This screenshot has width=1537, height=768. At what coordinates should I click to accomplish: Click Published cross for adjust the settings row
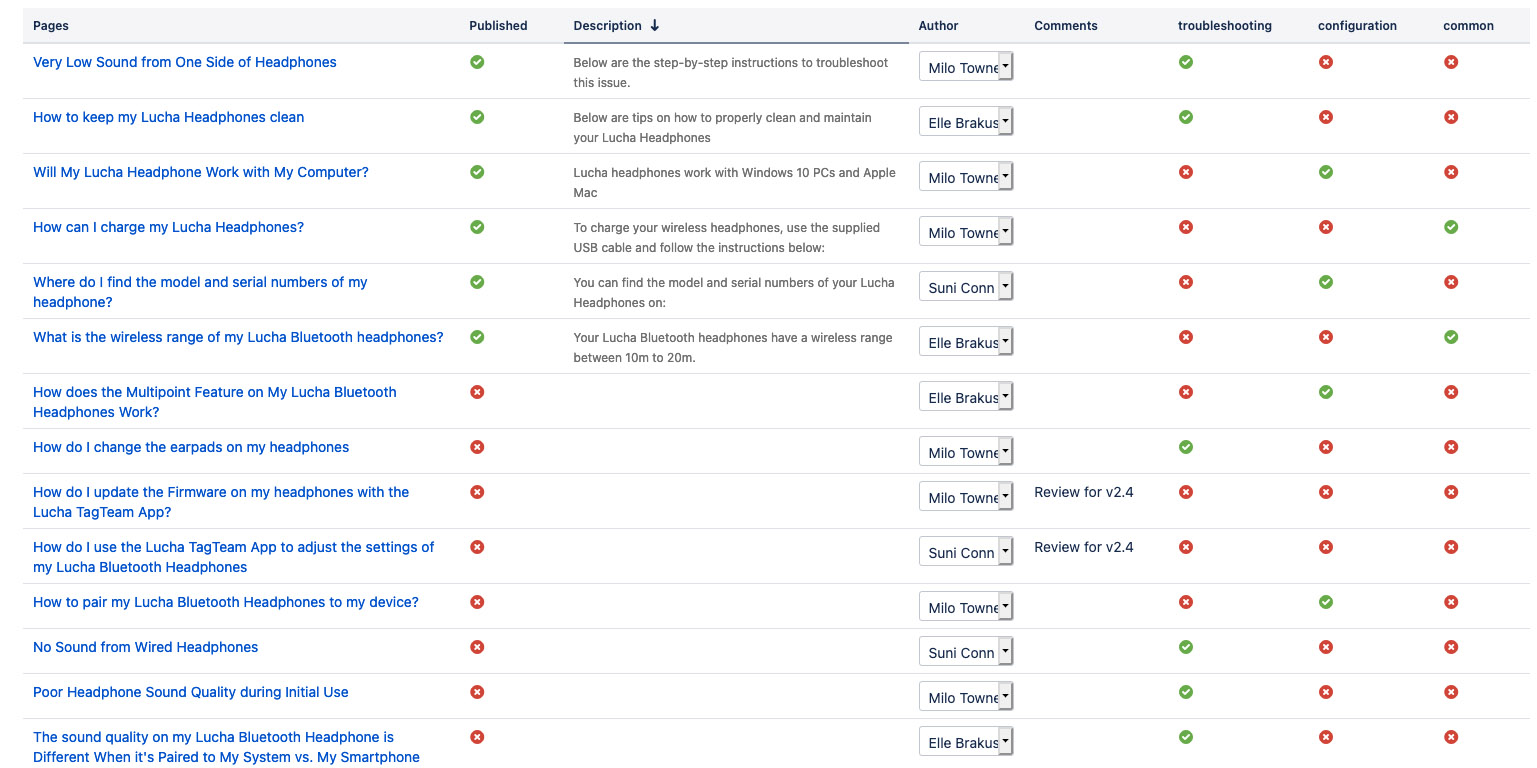[x=477, y=547]
